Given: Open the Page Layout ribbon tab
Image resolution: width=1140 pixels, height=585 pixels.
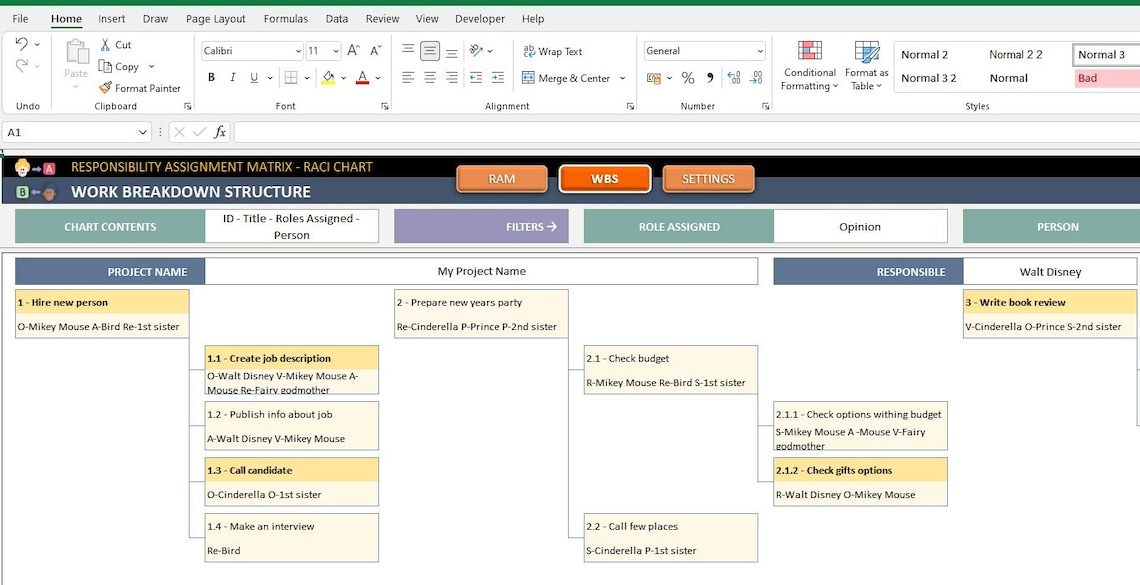Looking at the screenshot, I should 215,18.
